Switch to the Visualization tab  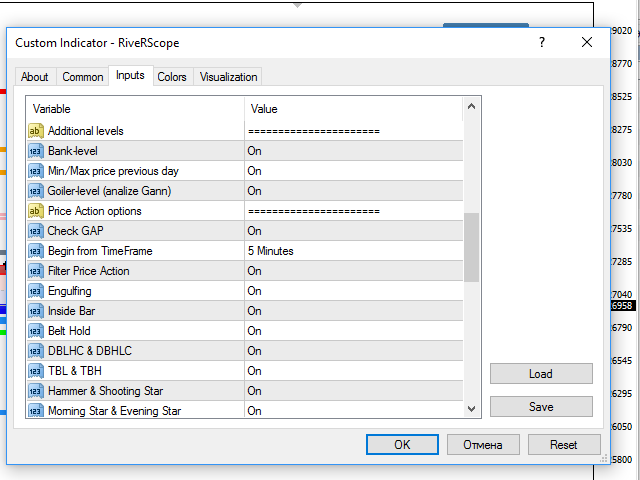[x=228, y=77]
